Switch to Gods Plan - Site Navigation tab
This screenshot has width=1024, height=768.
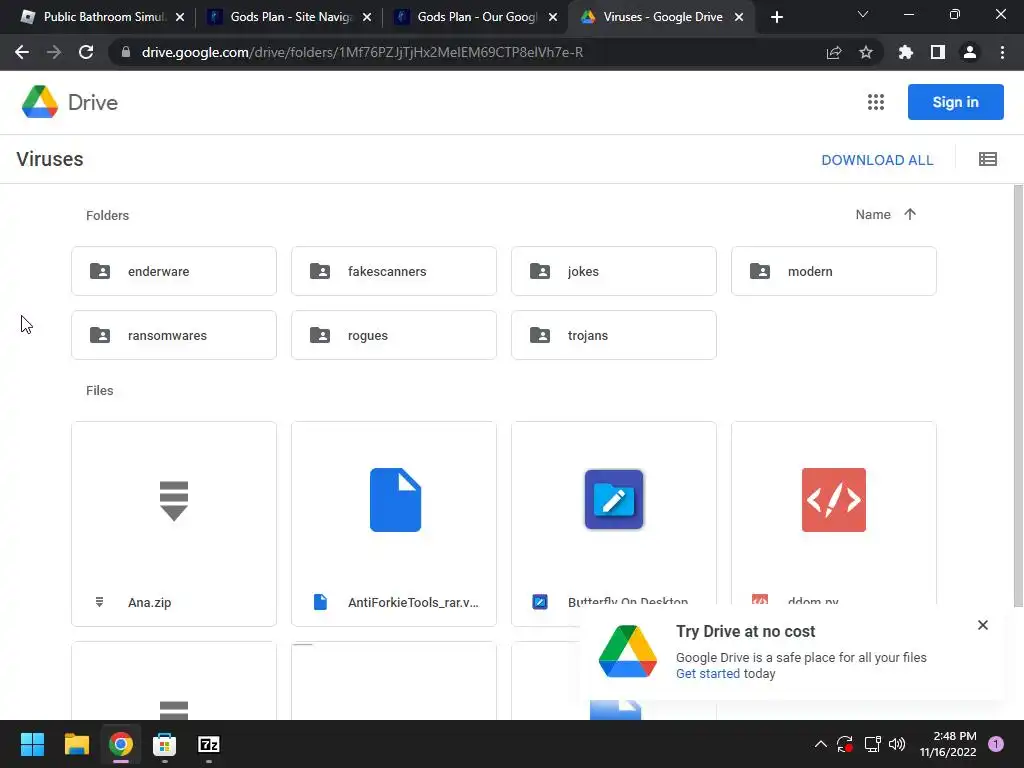point(290,17)
